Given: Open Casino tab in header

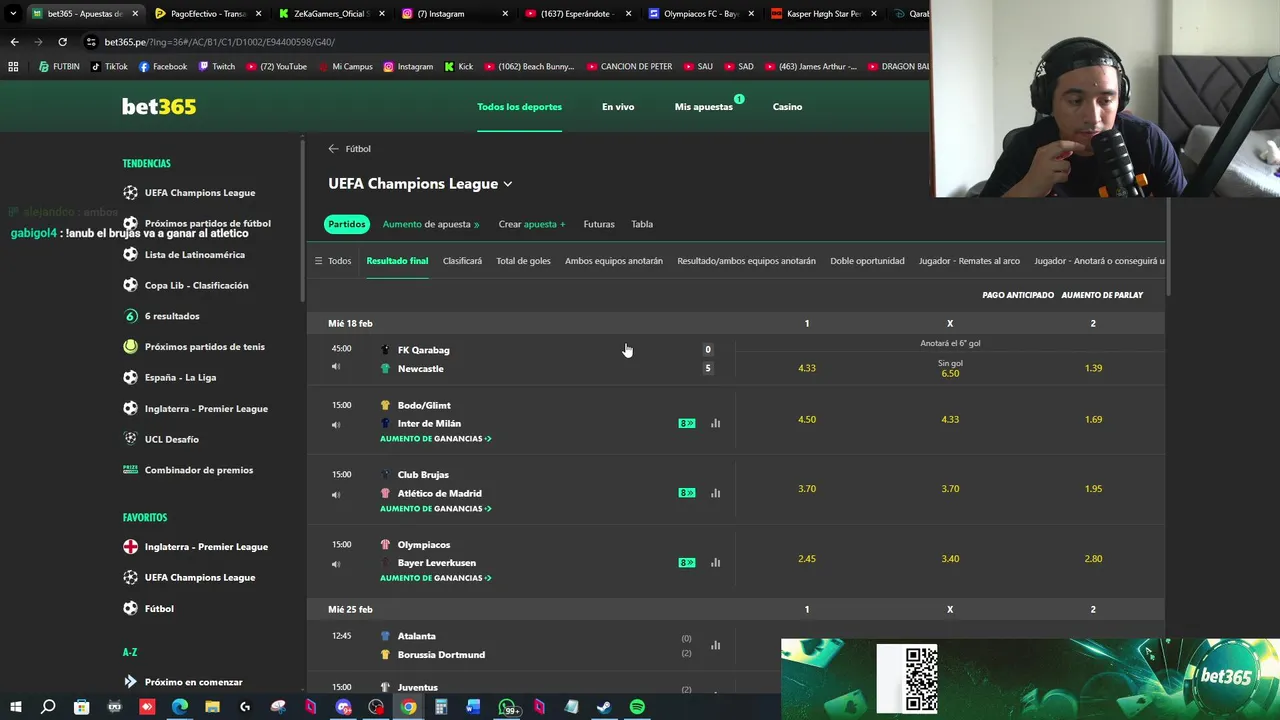Looking at the screenshot, I should coord(787,107).
